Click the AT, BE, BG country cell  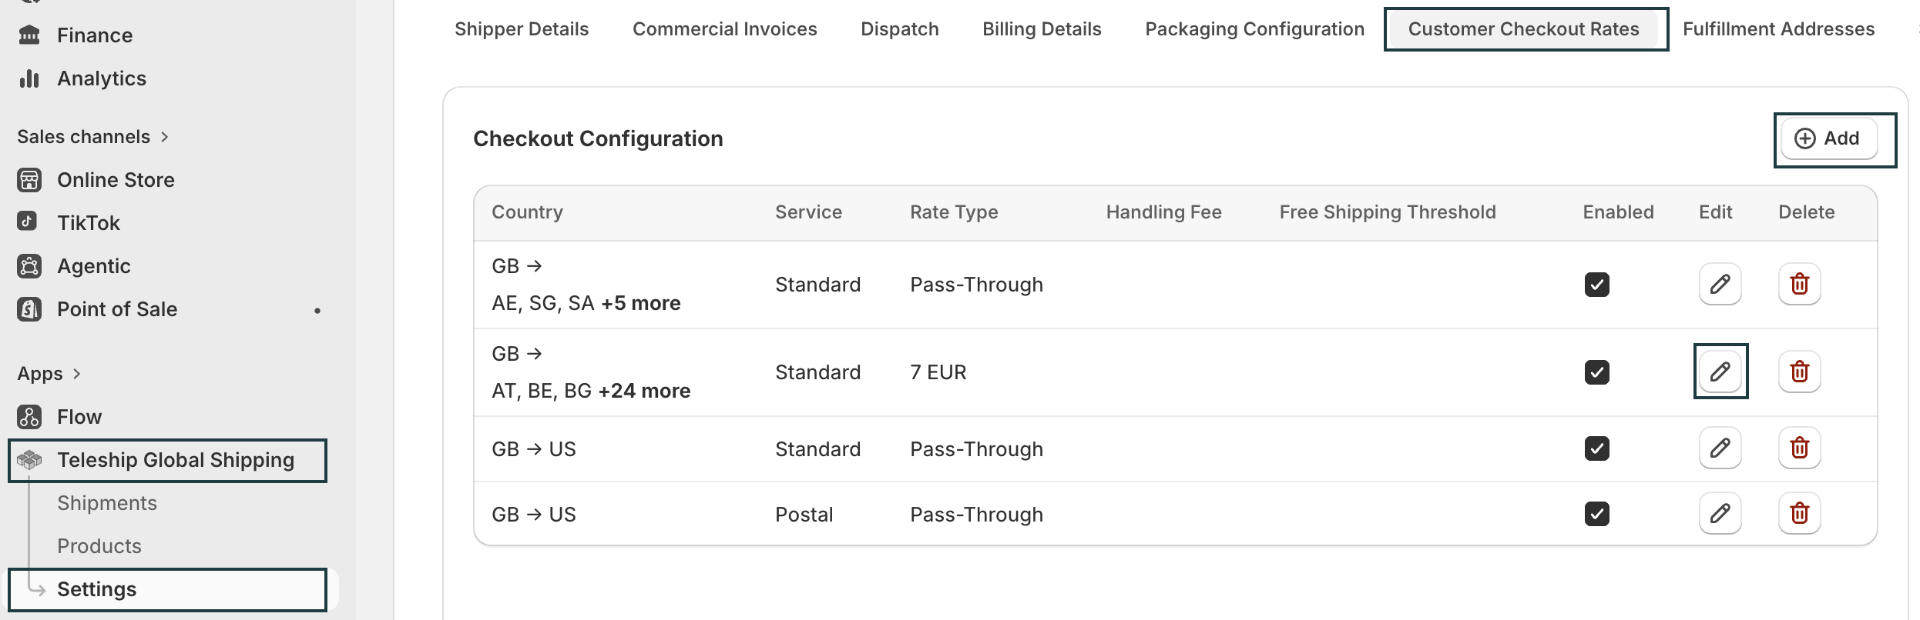[x=591, y=372]
